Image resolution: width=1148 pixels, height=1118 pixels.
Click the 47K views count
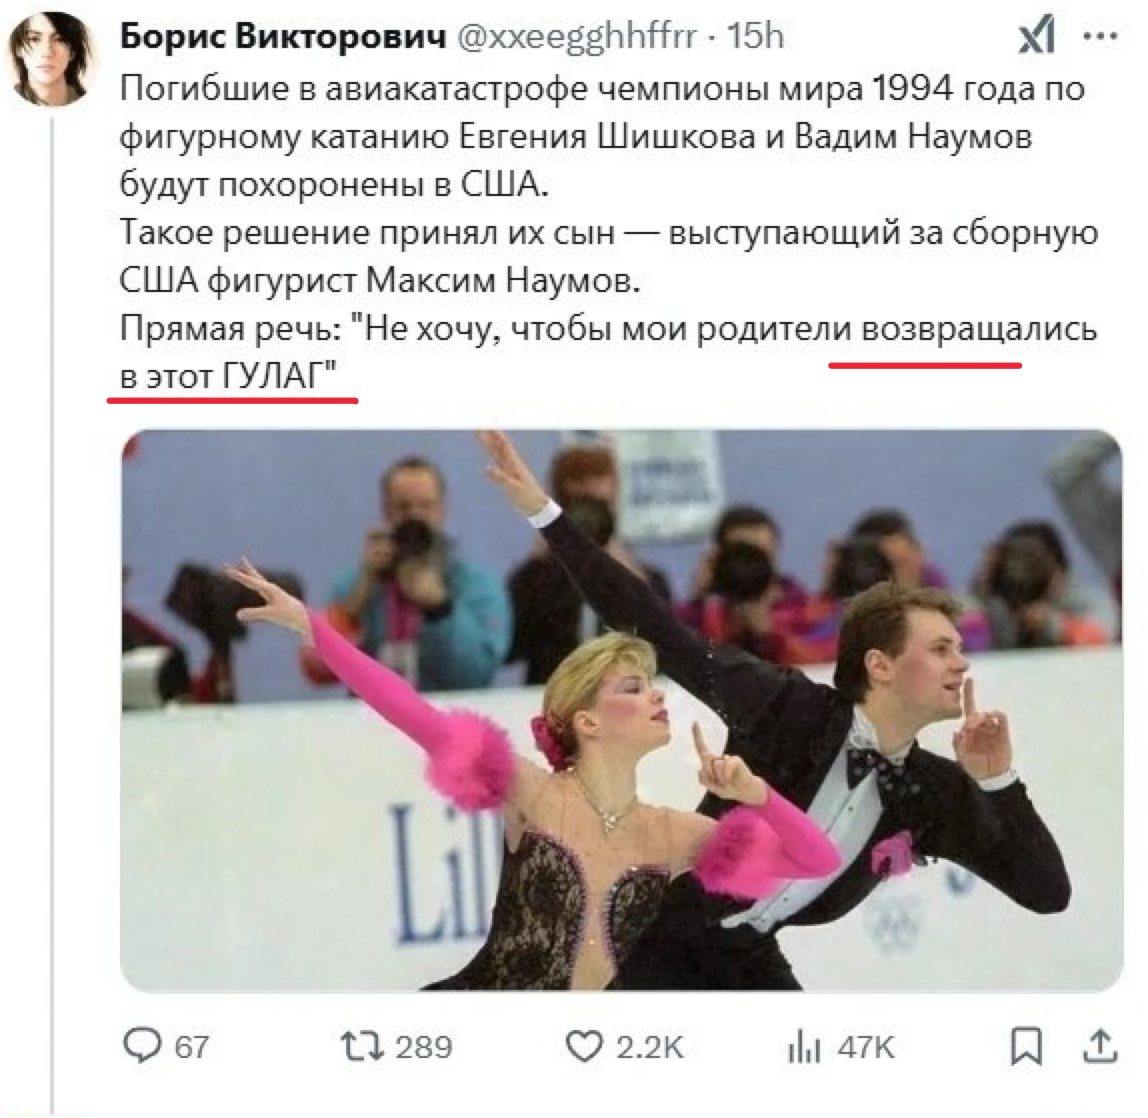click(x=866, y=1047)
